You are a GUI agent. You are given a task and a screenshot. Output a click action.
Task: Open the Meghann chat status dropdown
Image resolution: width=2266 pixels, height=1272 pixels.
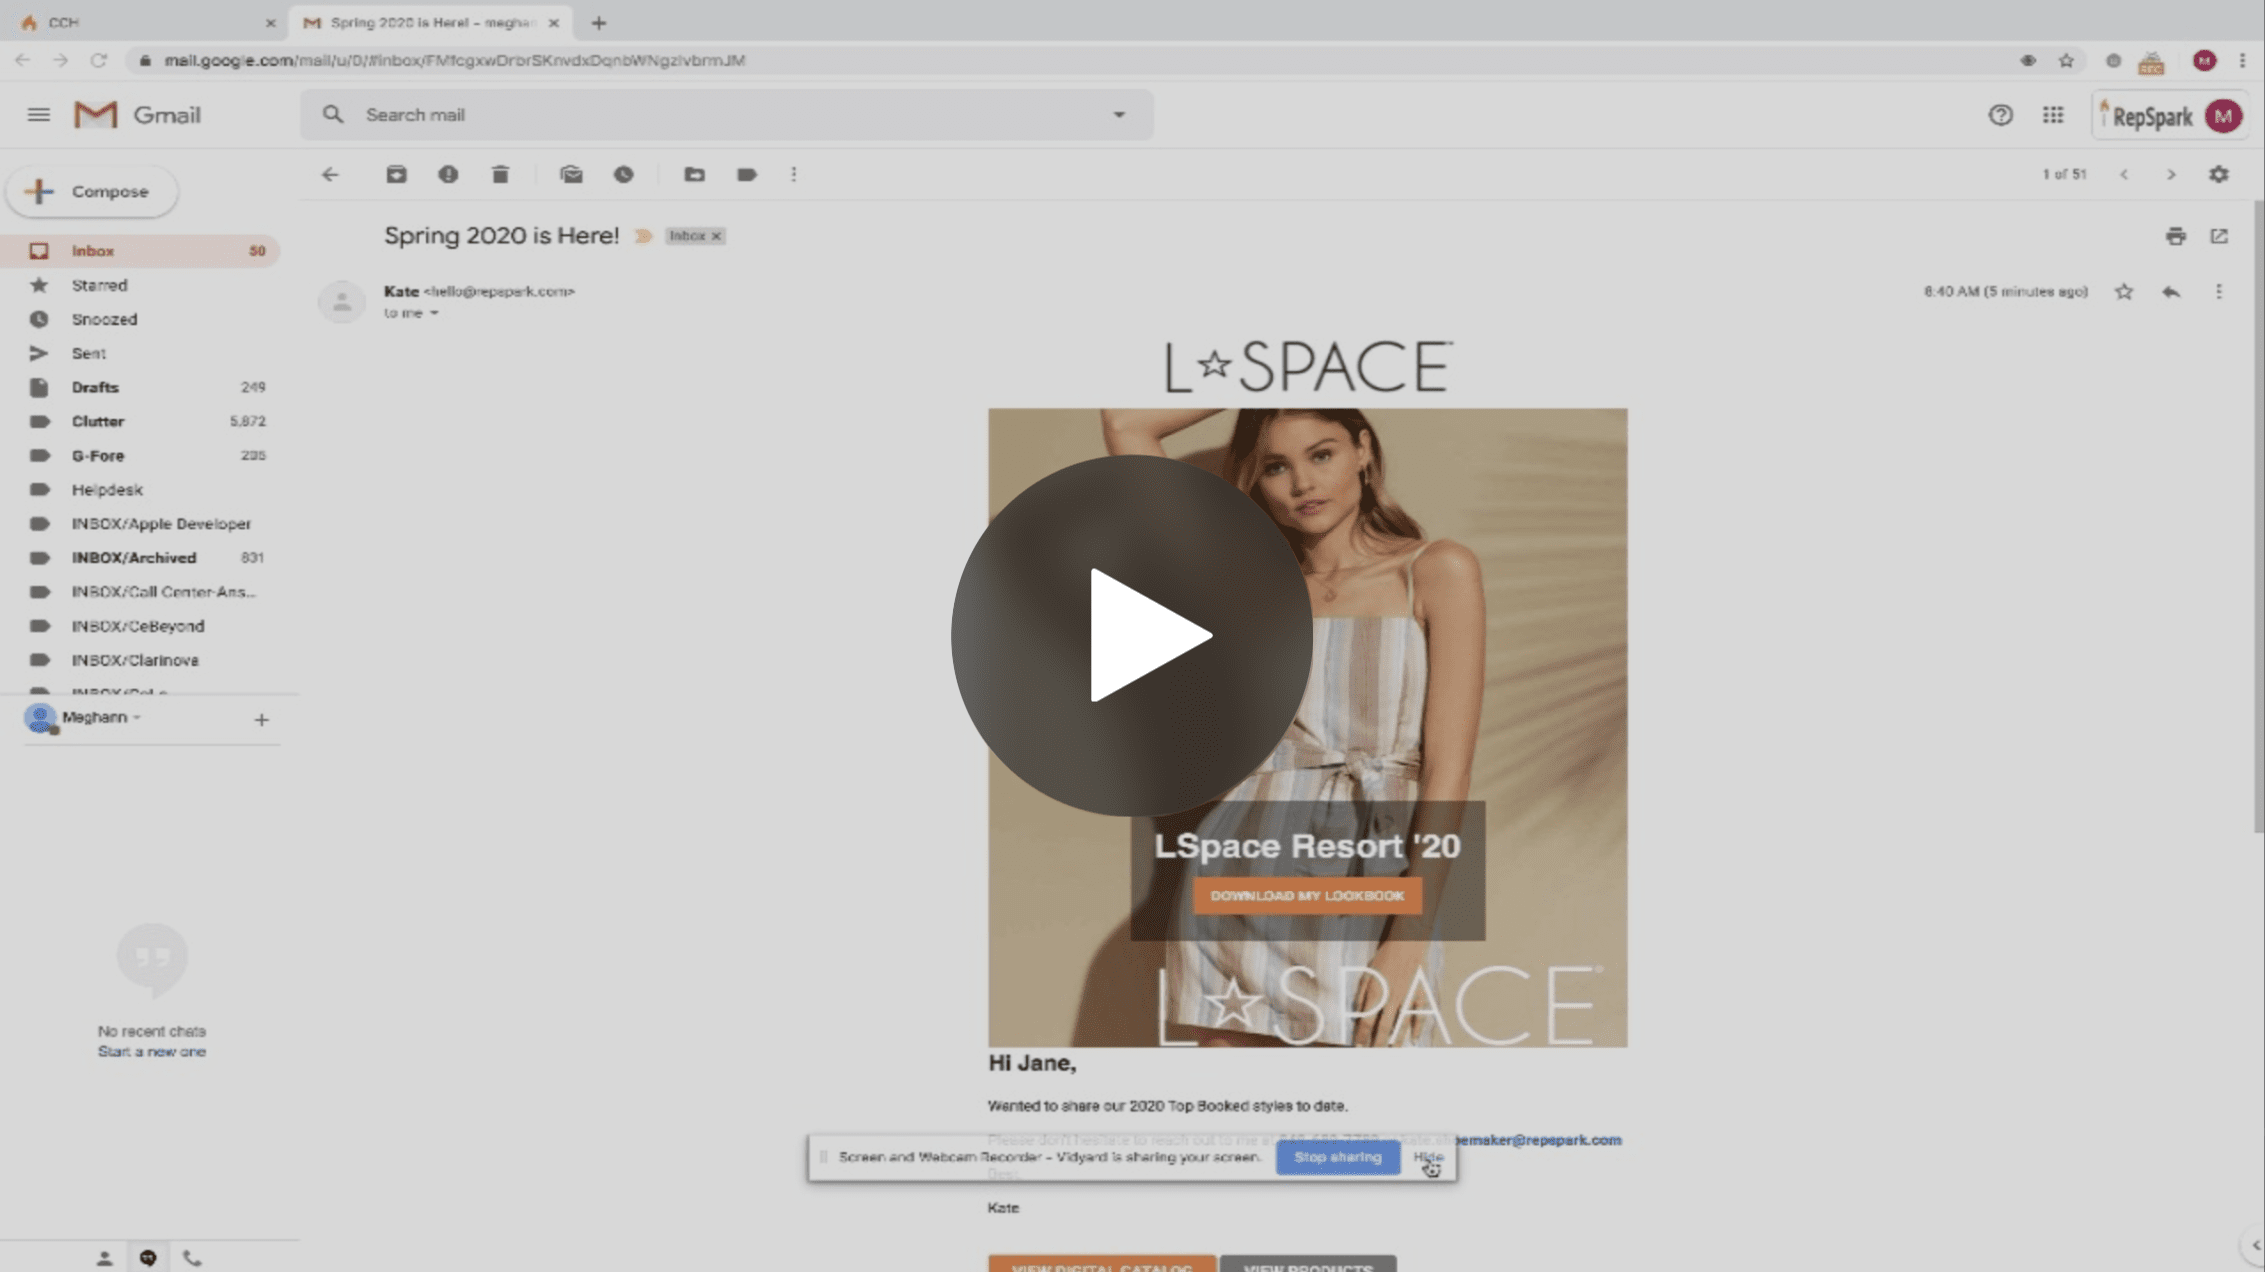(137, 717)
